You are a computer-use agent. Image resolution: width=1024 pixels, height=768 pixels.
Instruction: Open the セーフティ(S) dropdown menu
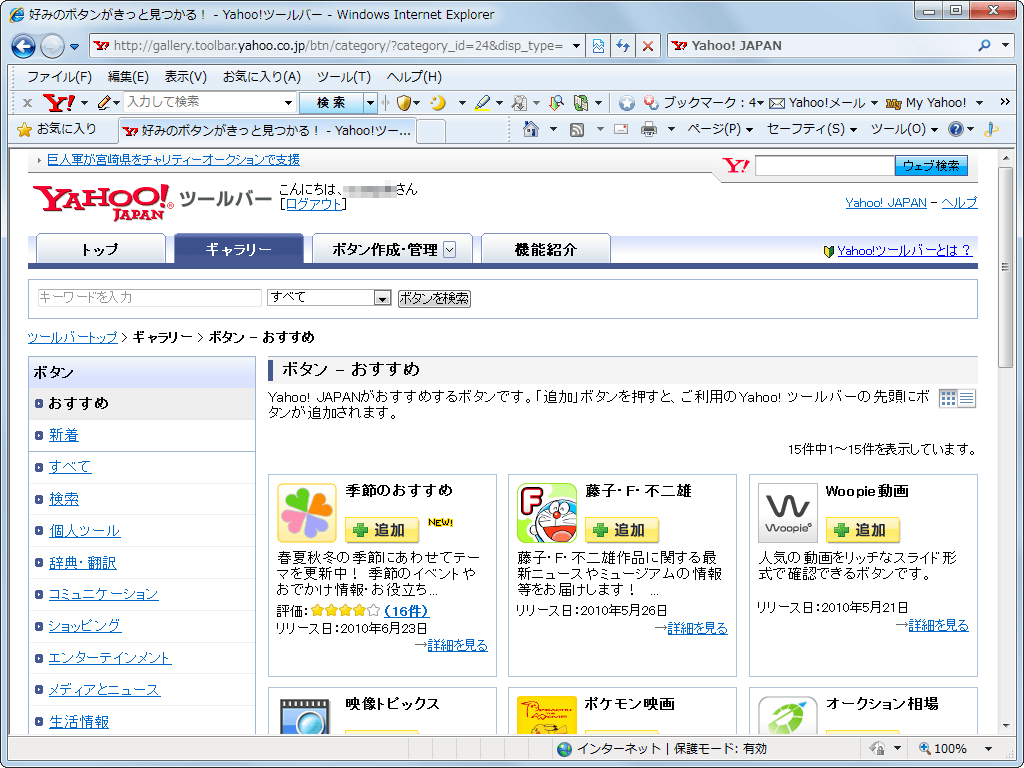(x=812, y=129)
